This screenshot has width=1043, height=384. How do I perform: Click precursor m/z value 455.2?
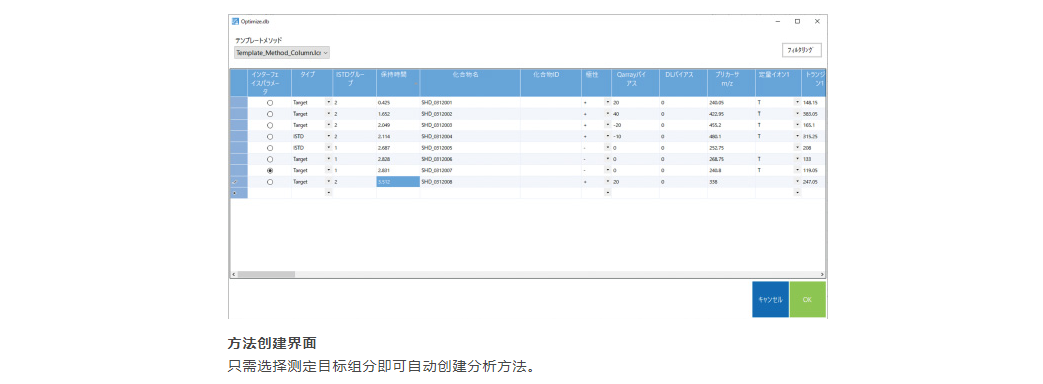point(716,125)
